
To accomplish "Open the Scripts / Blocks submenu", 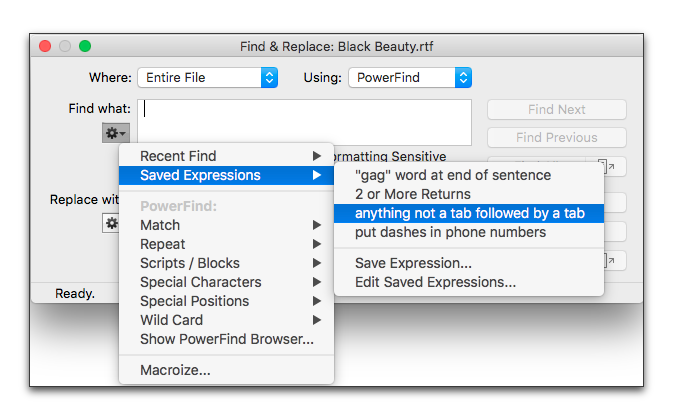I will pyautogui.click(x=227, y=263).
